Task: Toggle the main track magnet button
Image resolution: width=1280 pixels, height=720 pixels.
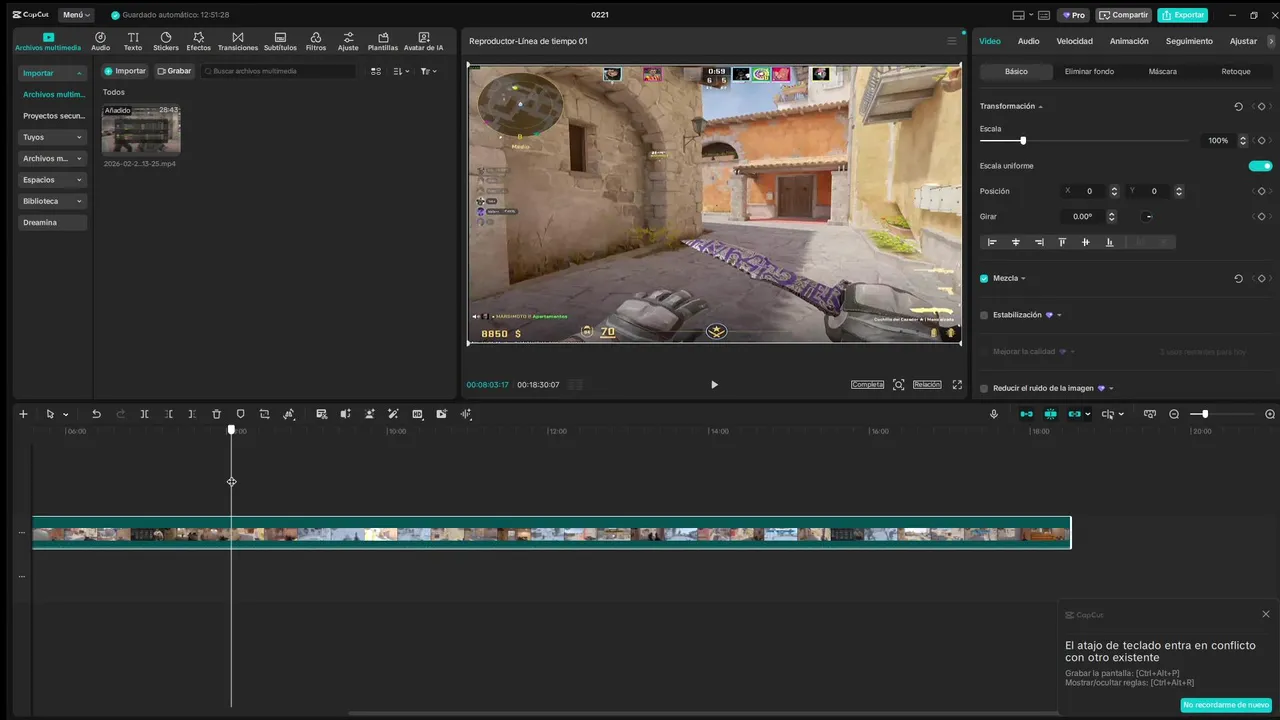Action: [1026, 414]
